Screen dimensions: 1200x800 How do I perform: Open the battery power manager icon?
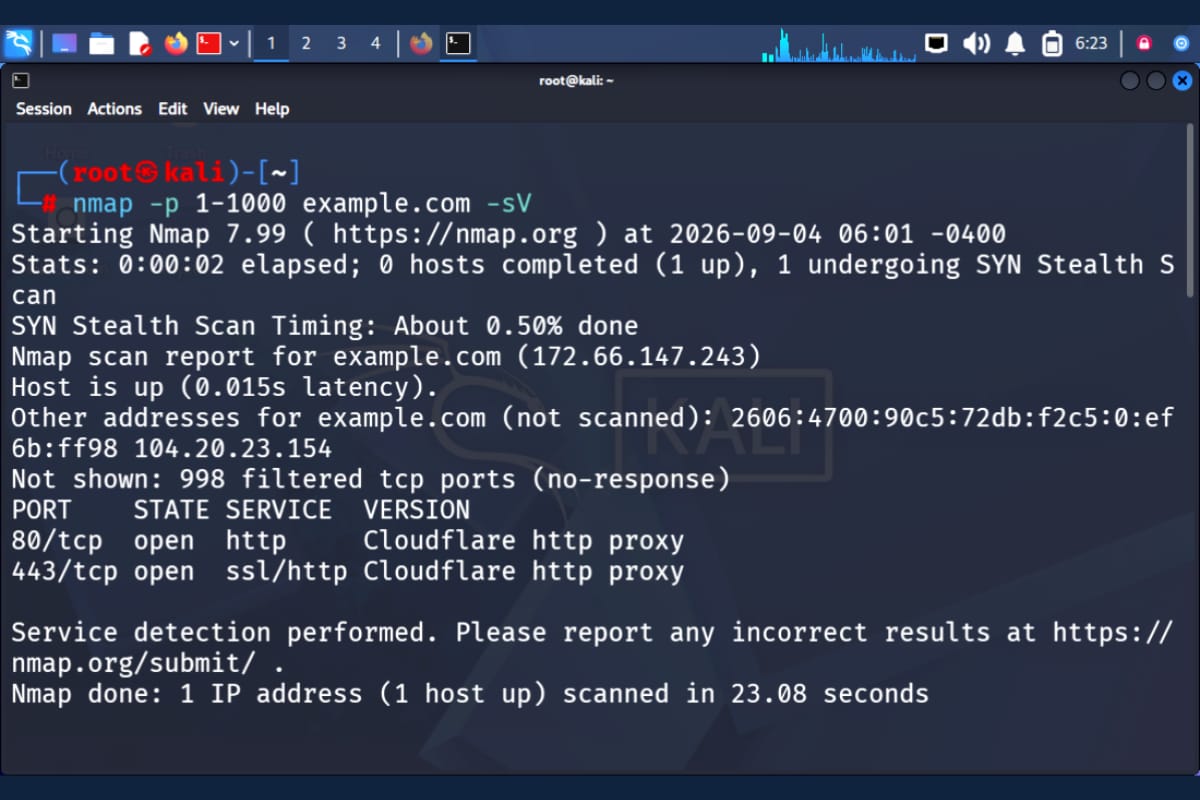[1051, 43]
